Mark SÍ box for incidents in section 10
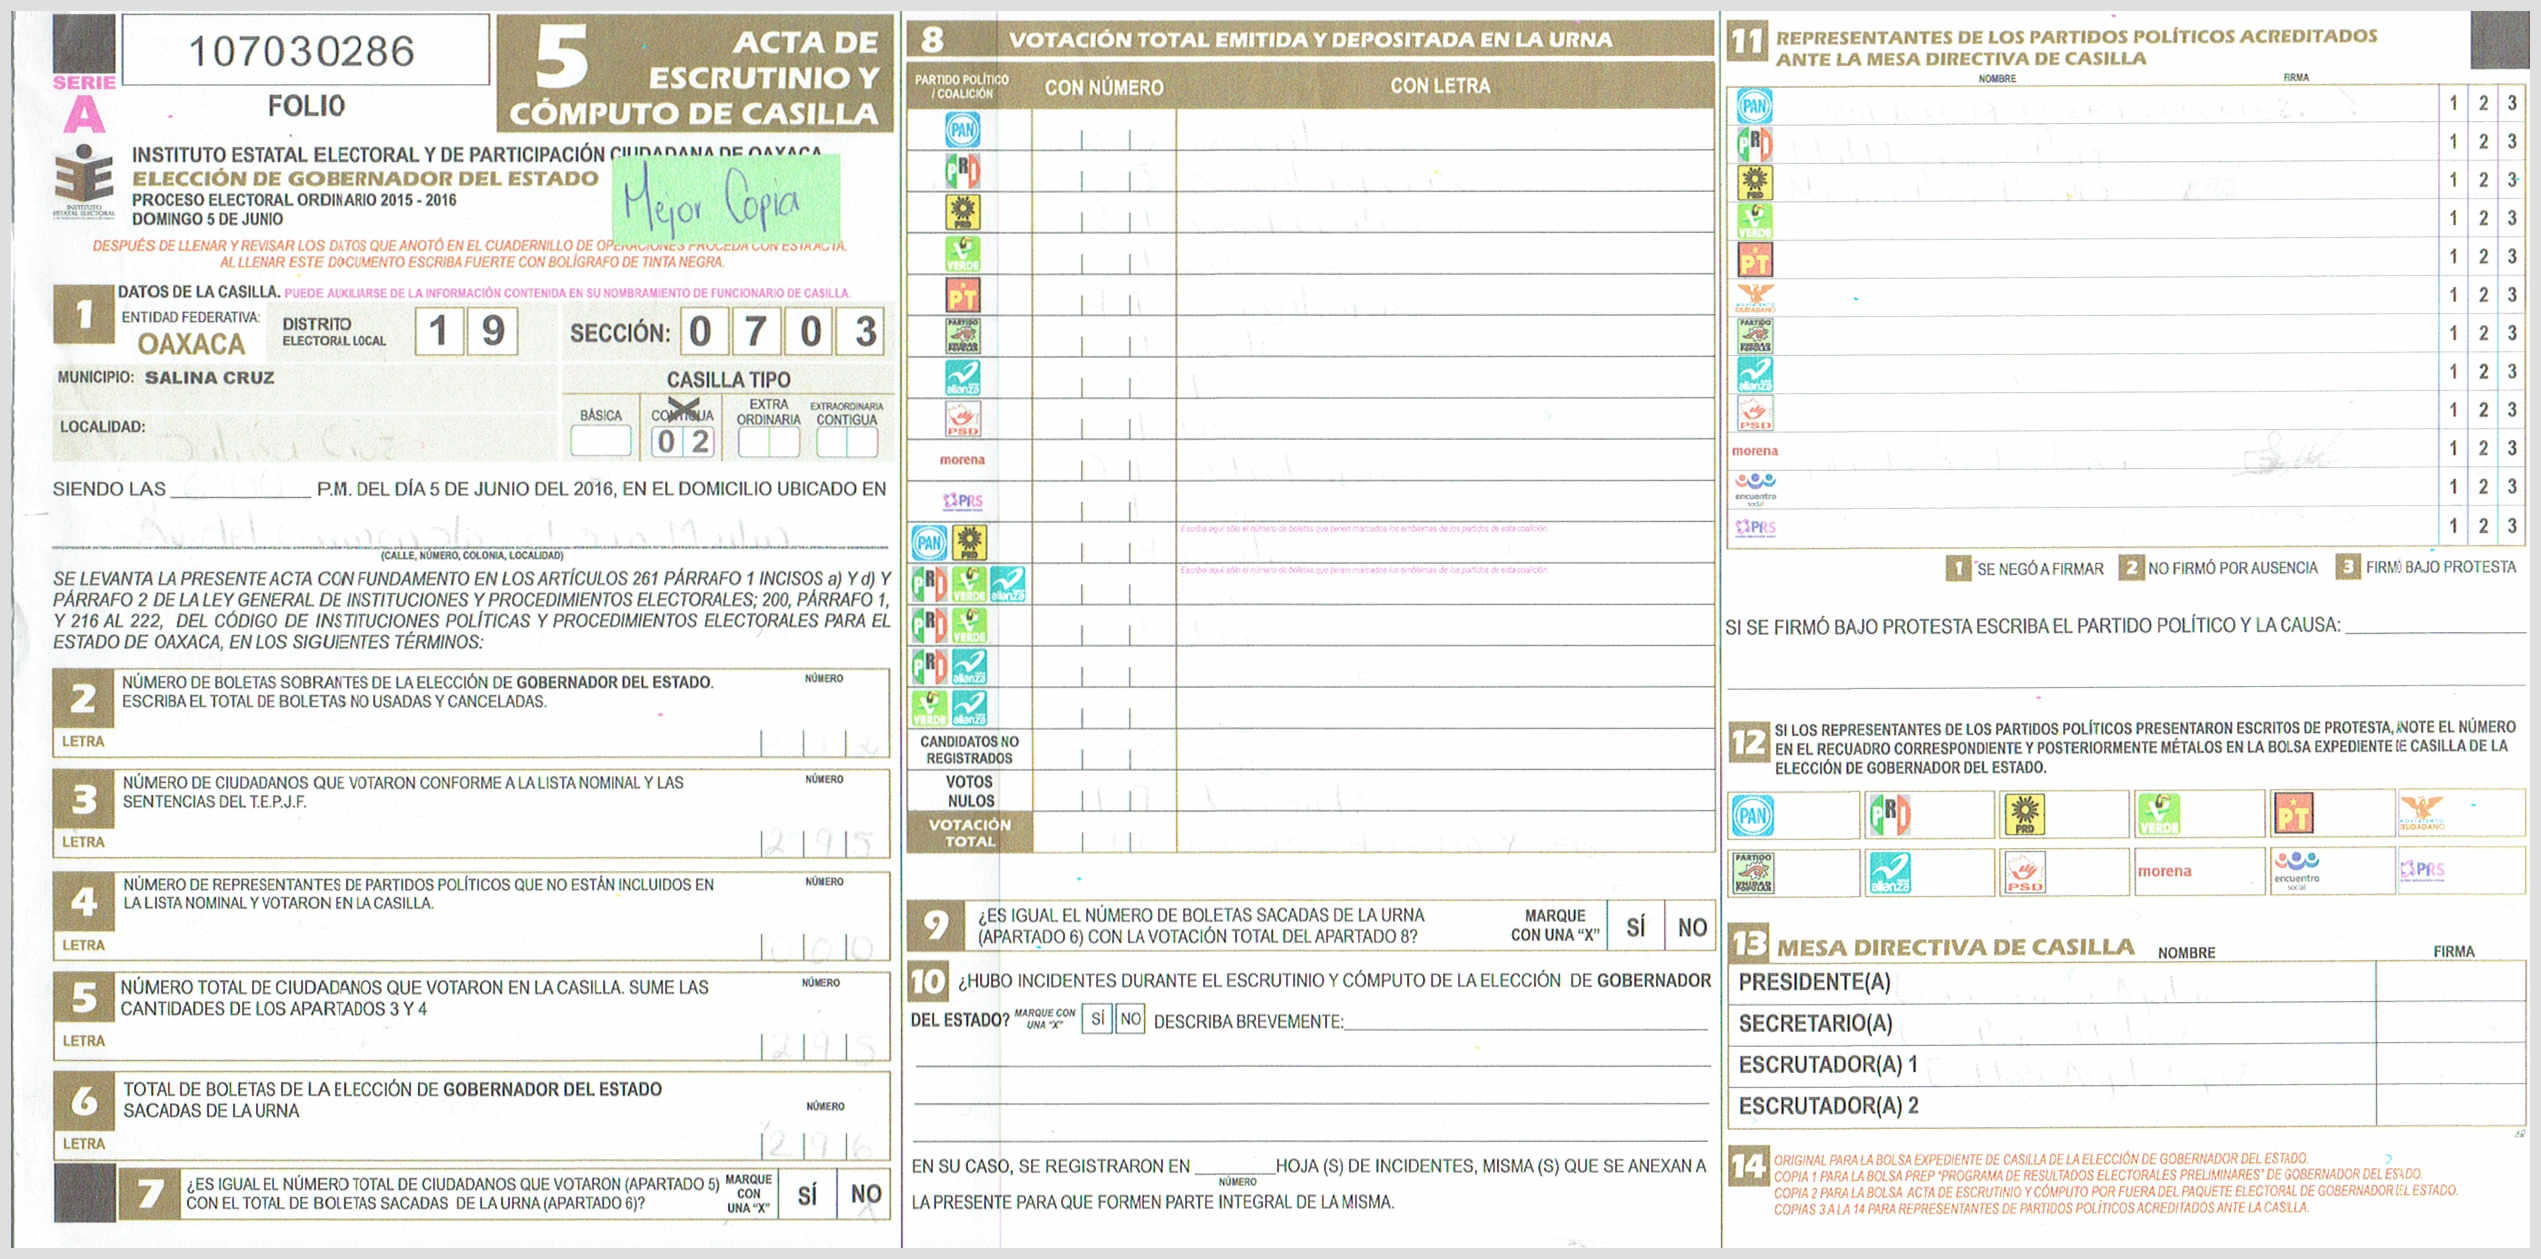 1097,1019
